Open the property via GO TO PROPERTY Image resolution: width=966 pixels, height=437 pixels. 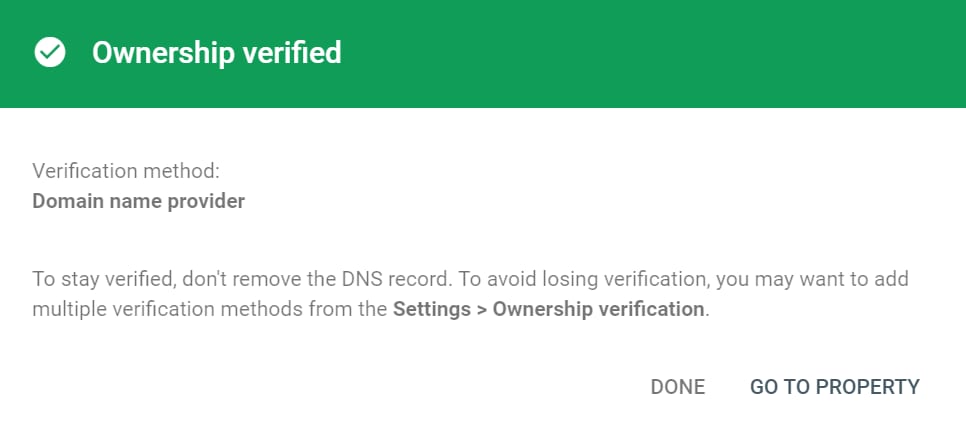tap(834, 387)
